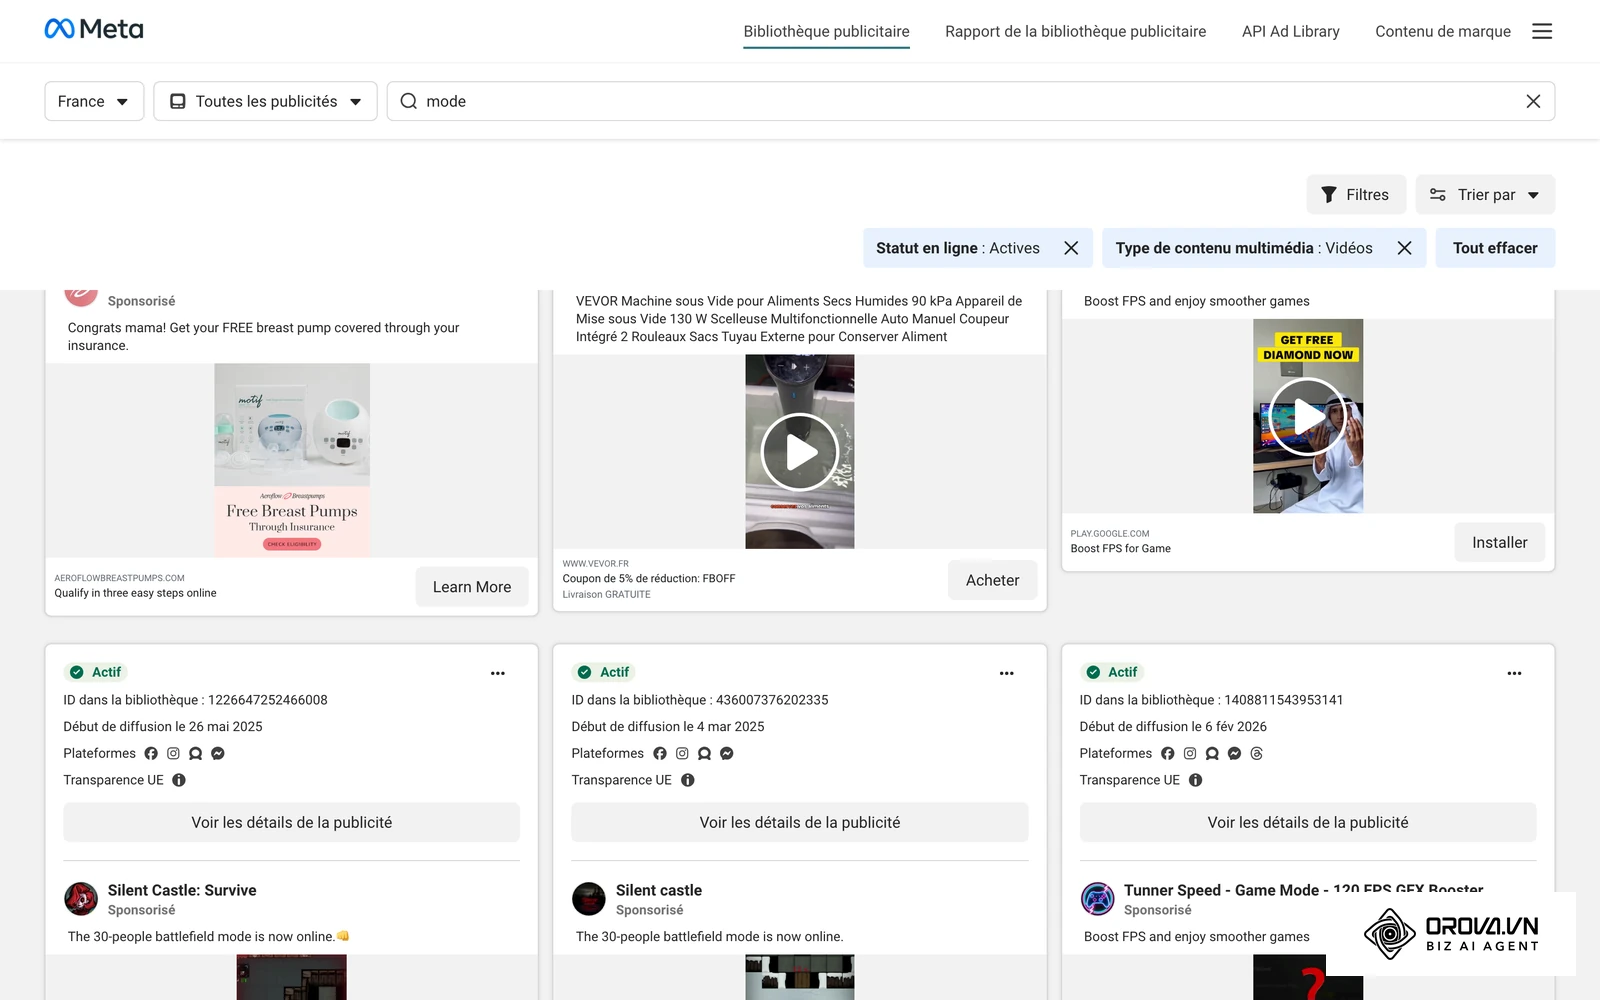Expand the Toutes les publicités dropdown

click(265, 101)
